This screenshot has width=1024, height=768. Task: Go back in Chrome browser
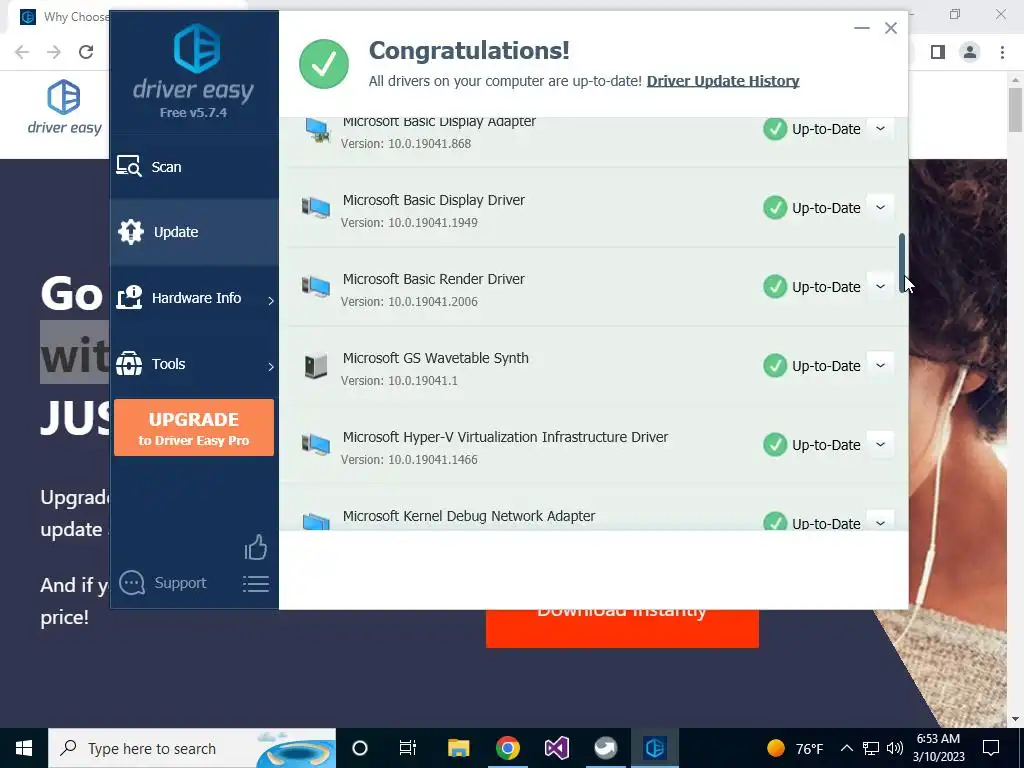(22, 52)
